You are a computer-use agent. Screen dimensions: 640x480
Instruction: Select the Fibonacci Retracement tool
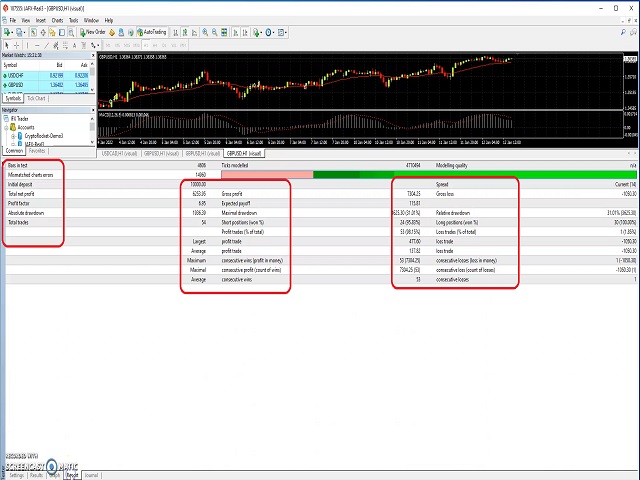[65, 45]
